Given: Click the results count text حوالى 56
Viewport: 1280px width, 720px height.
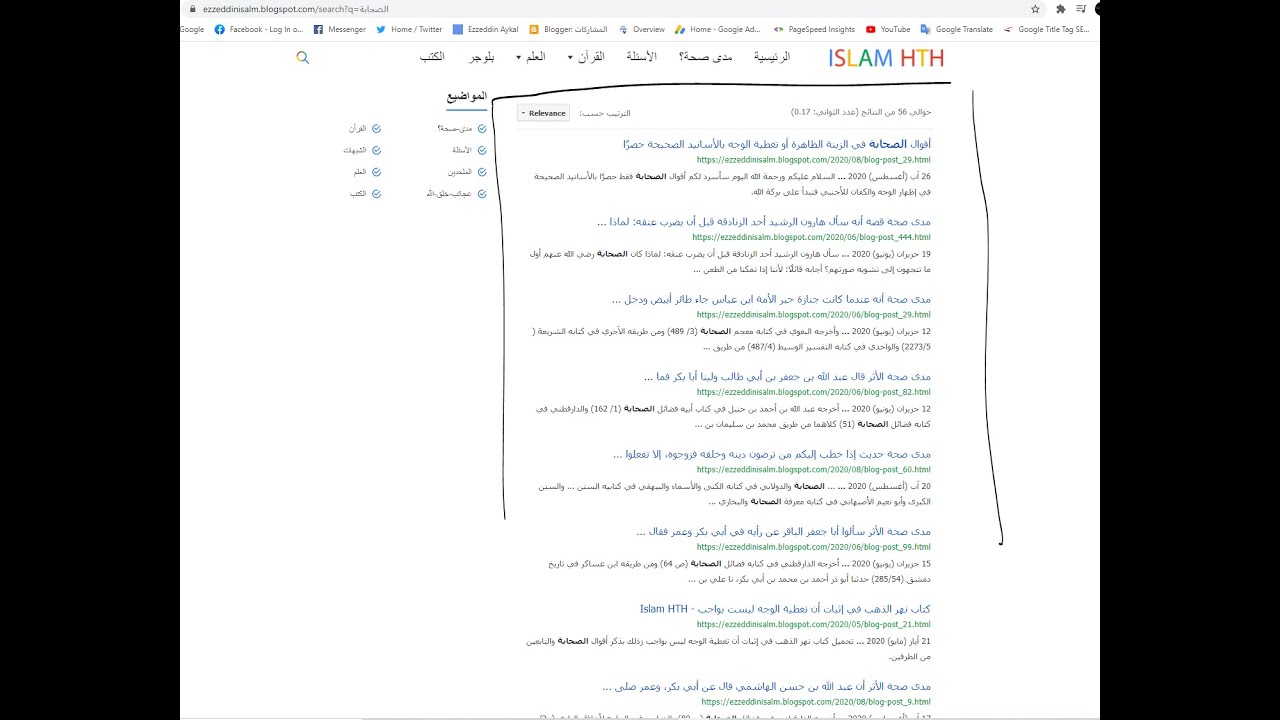Looking at the screenshot, I should coord(861,113).
